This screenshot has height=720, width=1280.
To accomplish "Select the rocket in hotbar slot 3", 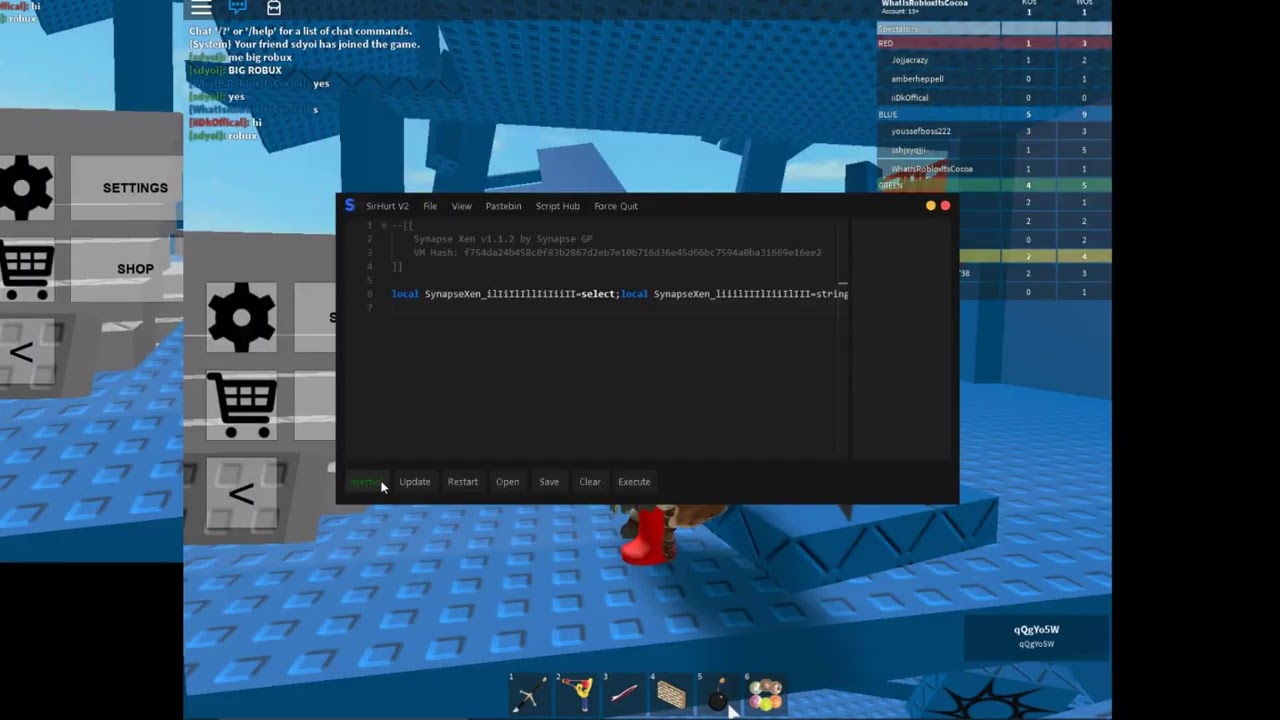I will (623, 693).
